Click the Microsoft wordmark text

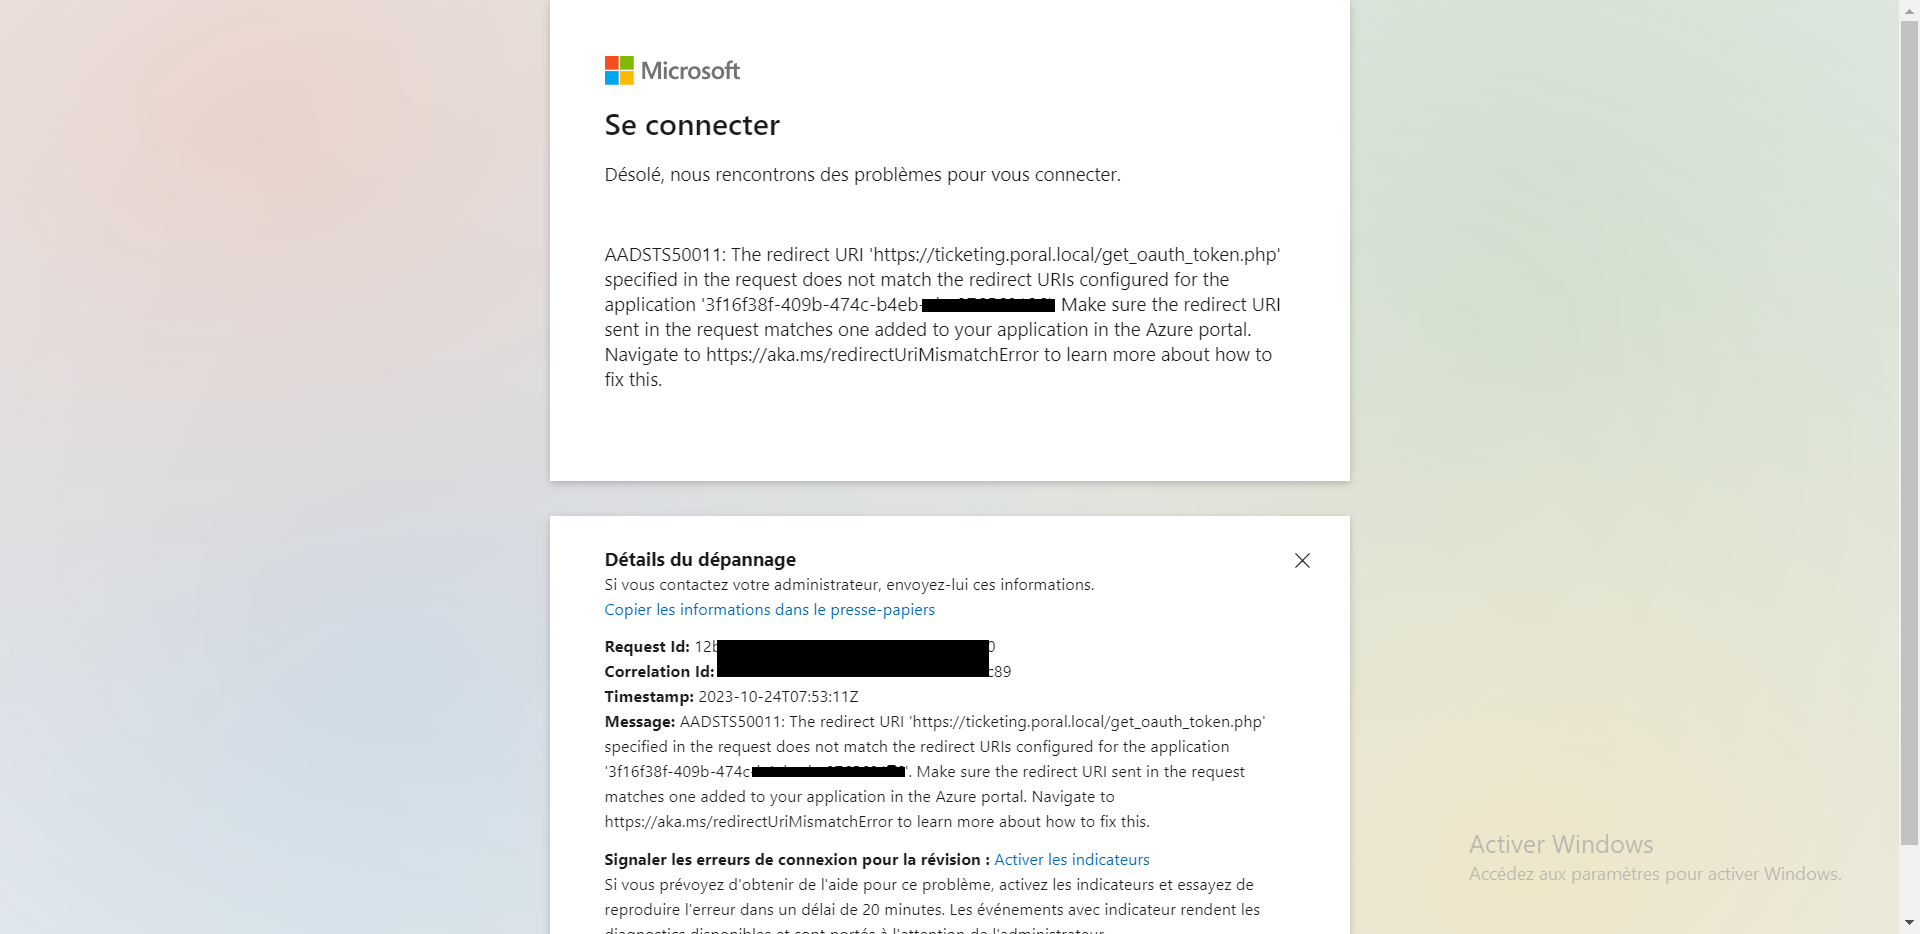pyautogui.click(x=690, y=71)
